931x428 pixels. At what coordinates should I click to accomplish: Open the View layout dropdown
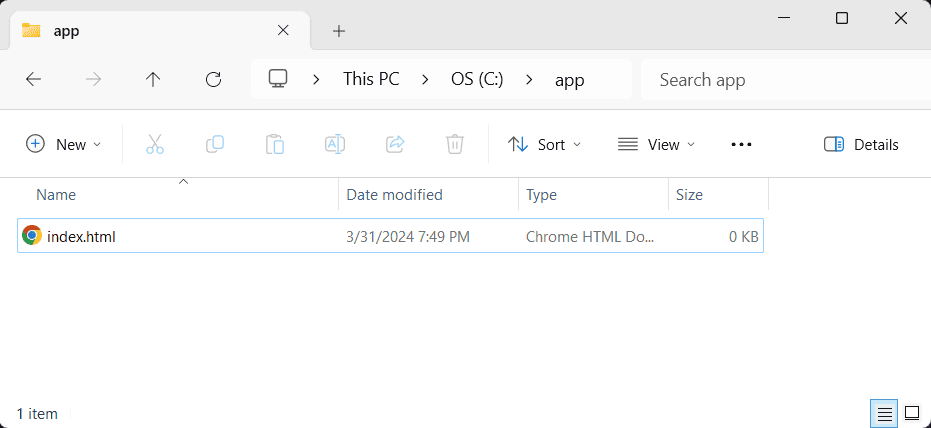[656, 144]
